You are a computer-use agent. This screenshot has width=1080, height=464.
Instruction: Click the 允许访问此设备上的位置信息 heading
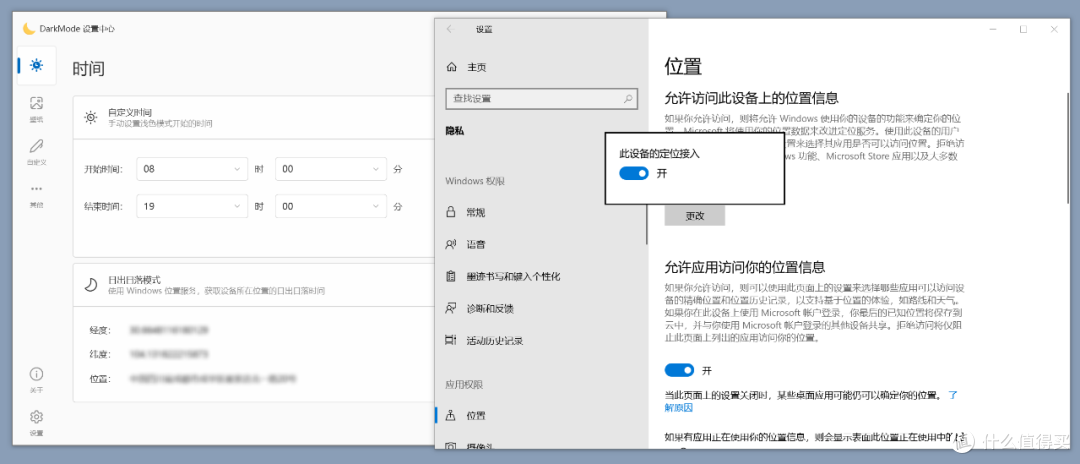(751, 97)
